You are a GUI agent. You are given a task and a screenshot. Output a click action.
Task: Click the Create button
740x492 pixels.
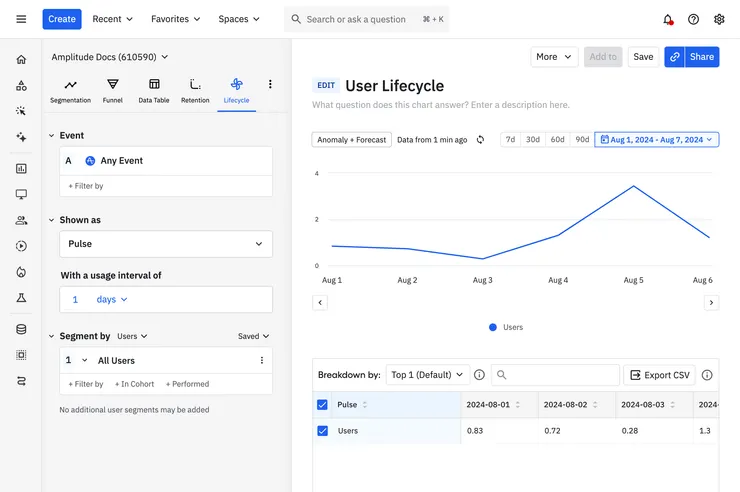pos(62,19)
